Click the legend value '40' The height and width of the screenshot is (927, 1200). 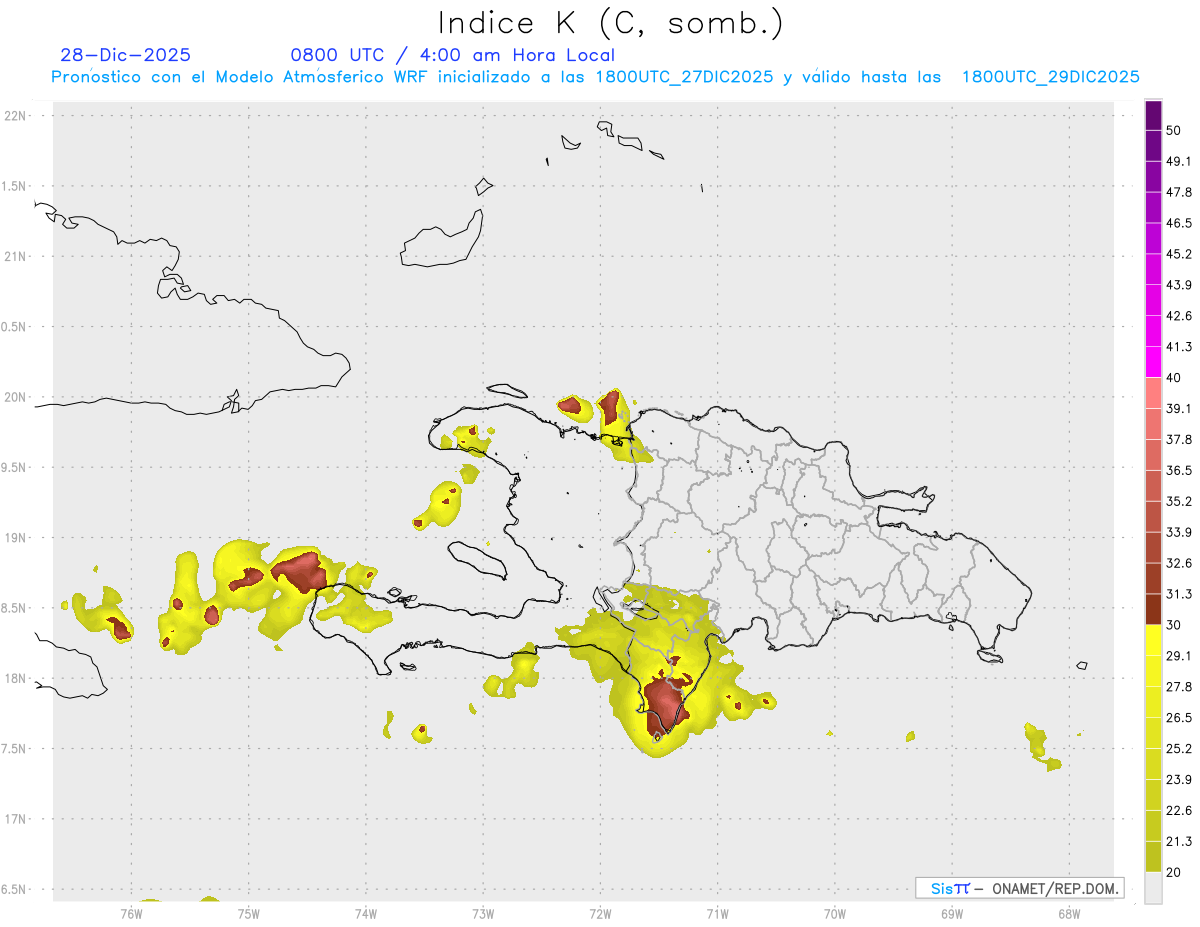[1174, 378]
